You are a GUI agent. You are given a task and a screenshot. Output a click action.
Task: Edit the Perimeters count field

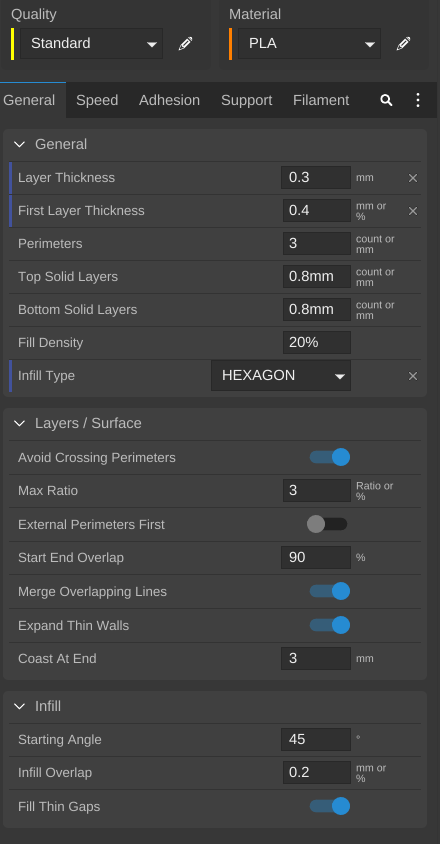click(317, 243)
